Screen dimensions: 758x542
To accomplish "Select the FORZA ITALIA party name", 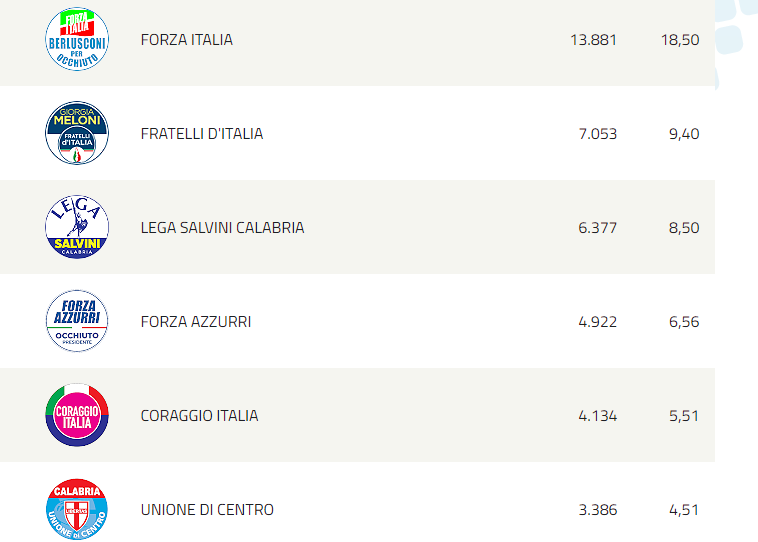I will [187, 40].
